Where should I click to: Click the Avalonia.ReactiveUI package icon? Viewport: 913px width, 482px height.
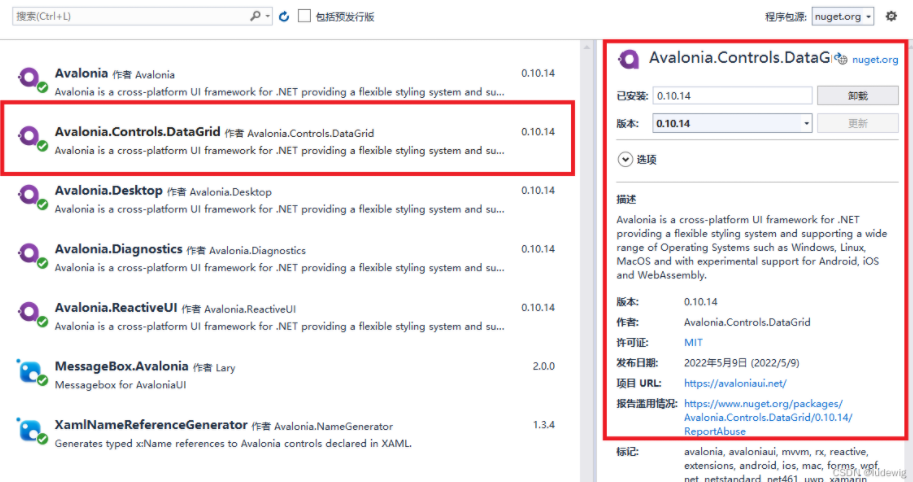coord(31,314)
